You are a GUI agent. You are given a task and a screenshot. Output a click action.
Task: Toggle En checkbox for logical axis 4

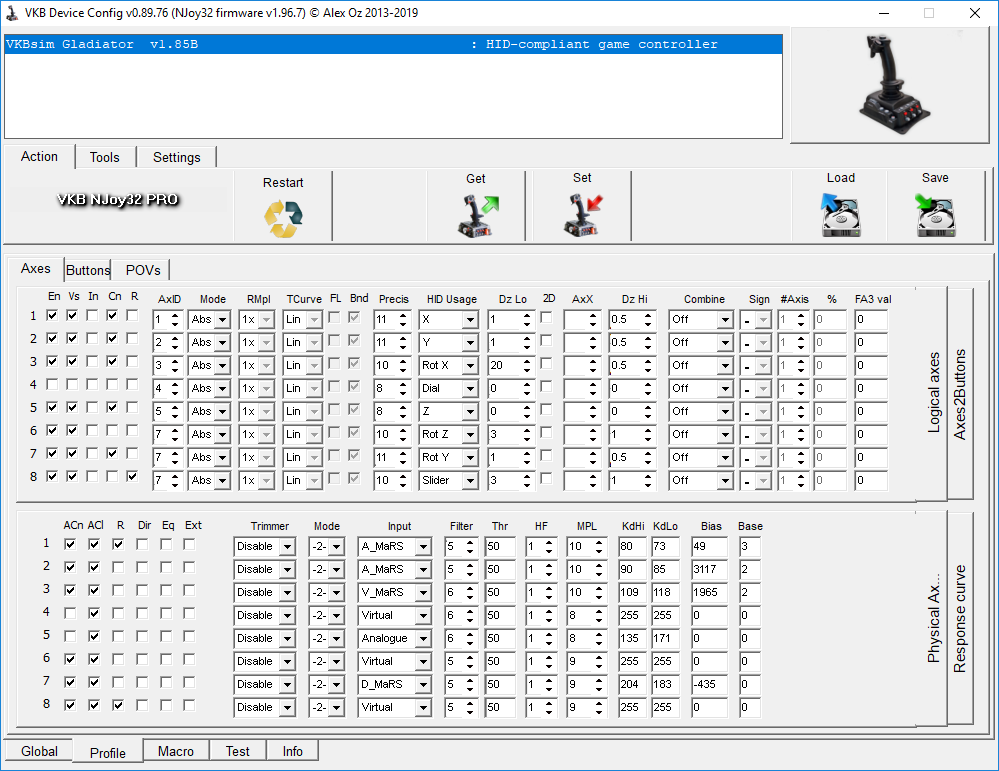[x=52, y=384]
